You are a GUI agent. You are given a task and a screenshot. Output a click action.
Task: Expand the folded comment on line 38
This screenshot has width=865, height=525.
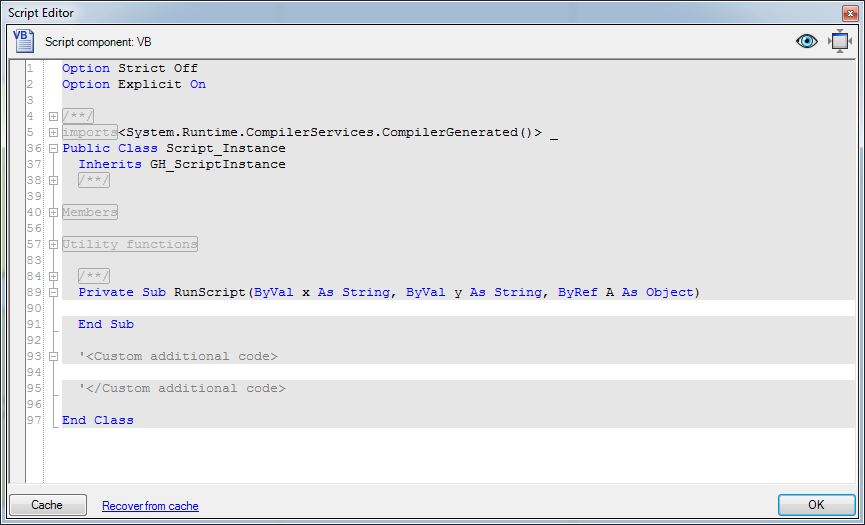(54, 180)
